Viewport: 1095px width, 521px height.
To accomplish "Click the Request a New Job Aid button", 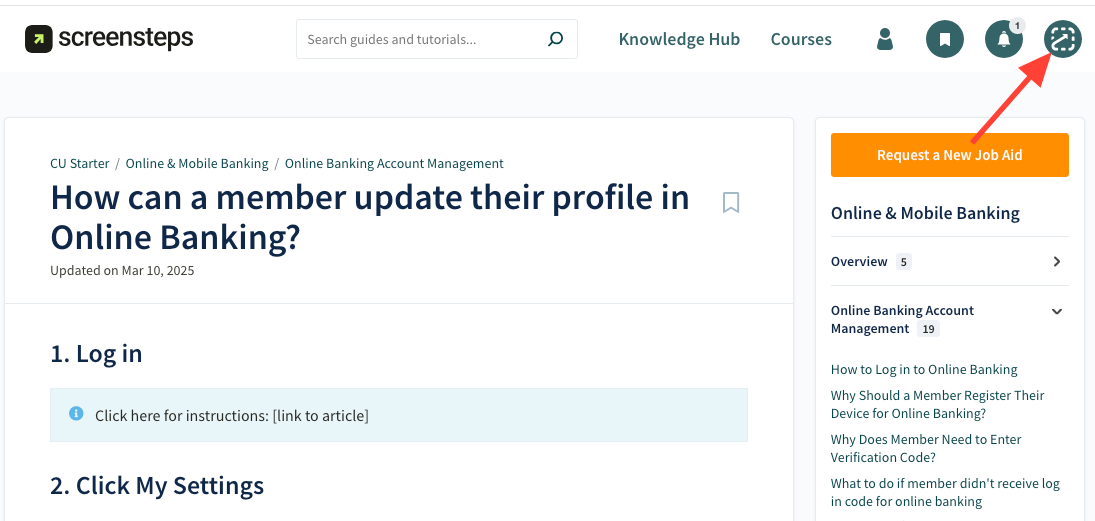I will click(949, 155).
